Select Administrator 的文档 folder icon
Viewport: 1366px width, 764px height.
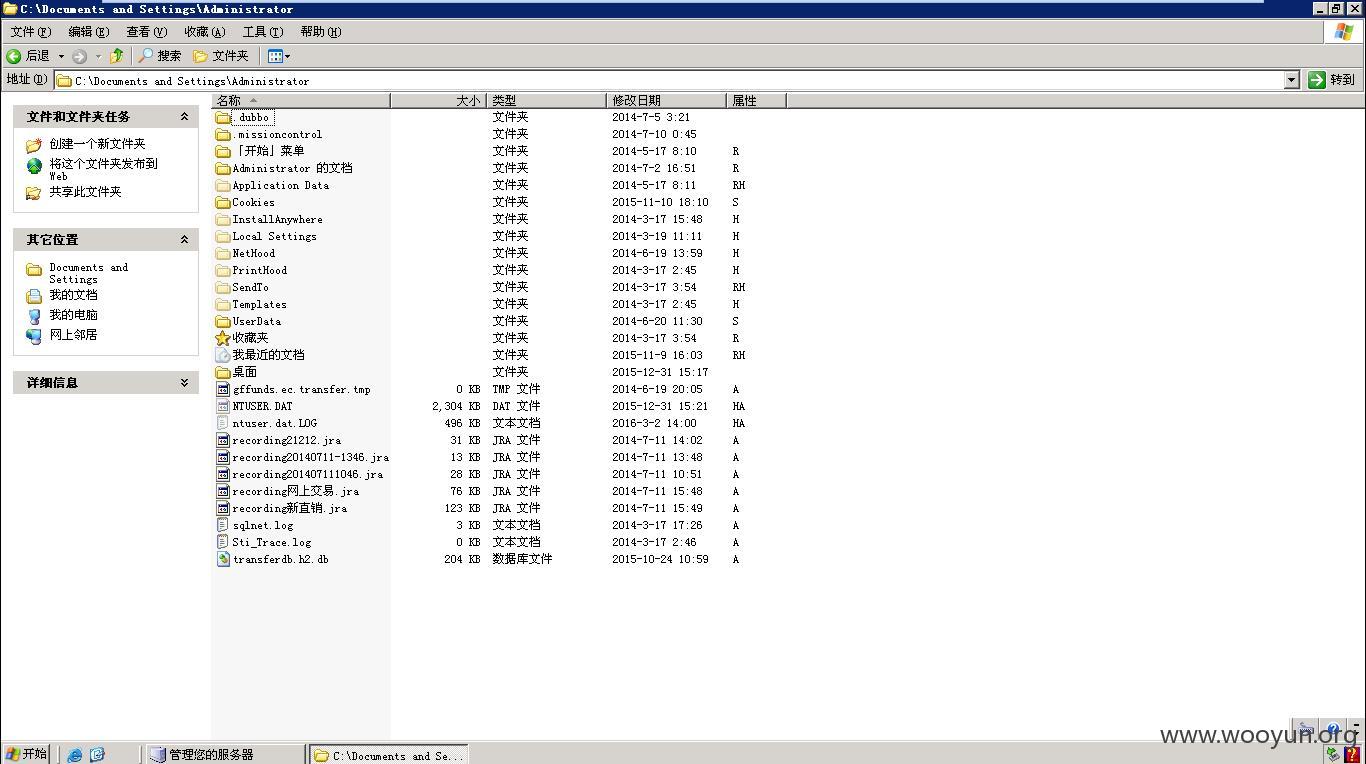point(223,168)
